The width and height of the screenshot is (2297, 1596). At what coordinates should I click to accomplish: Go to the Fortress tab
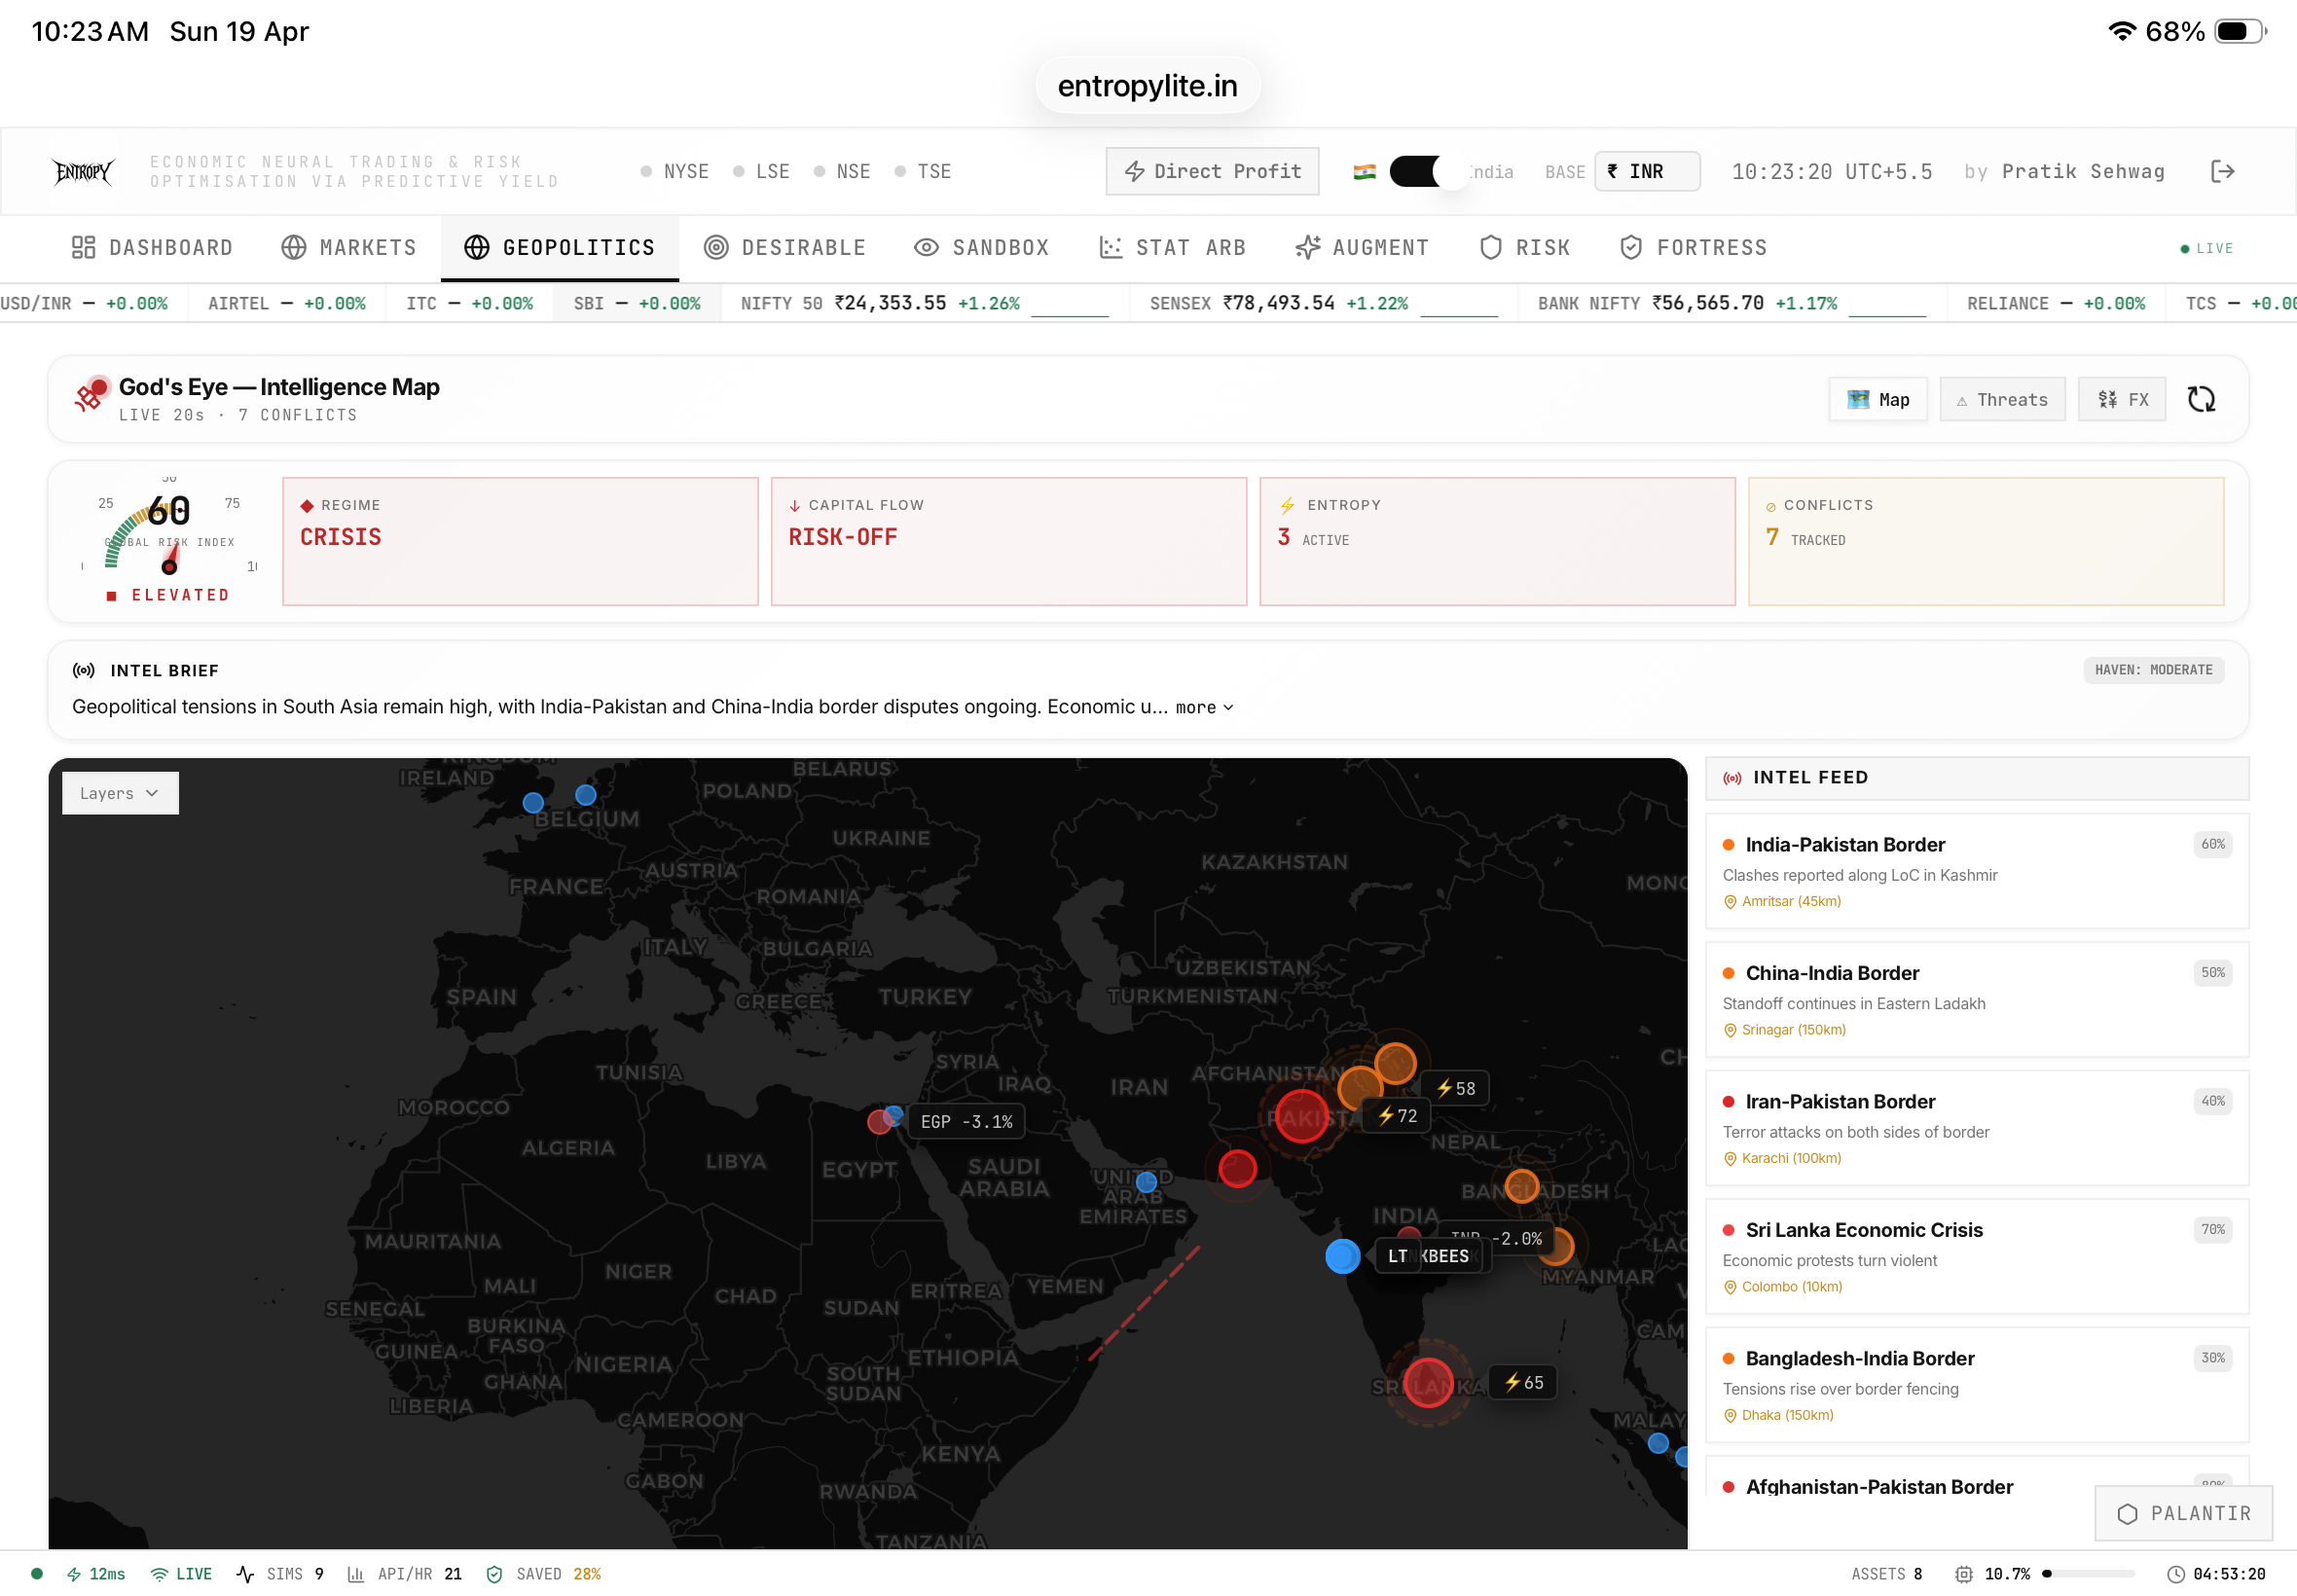click(x=1694, y=248)
